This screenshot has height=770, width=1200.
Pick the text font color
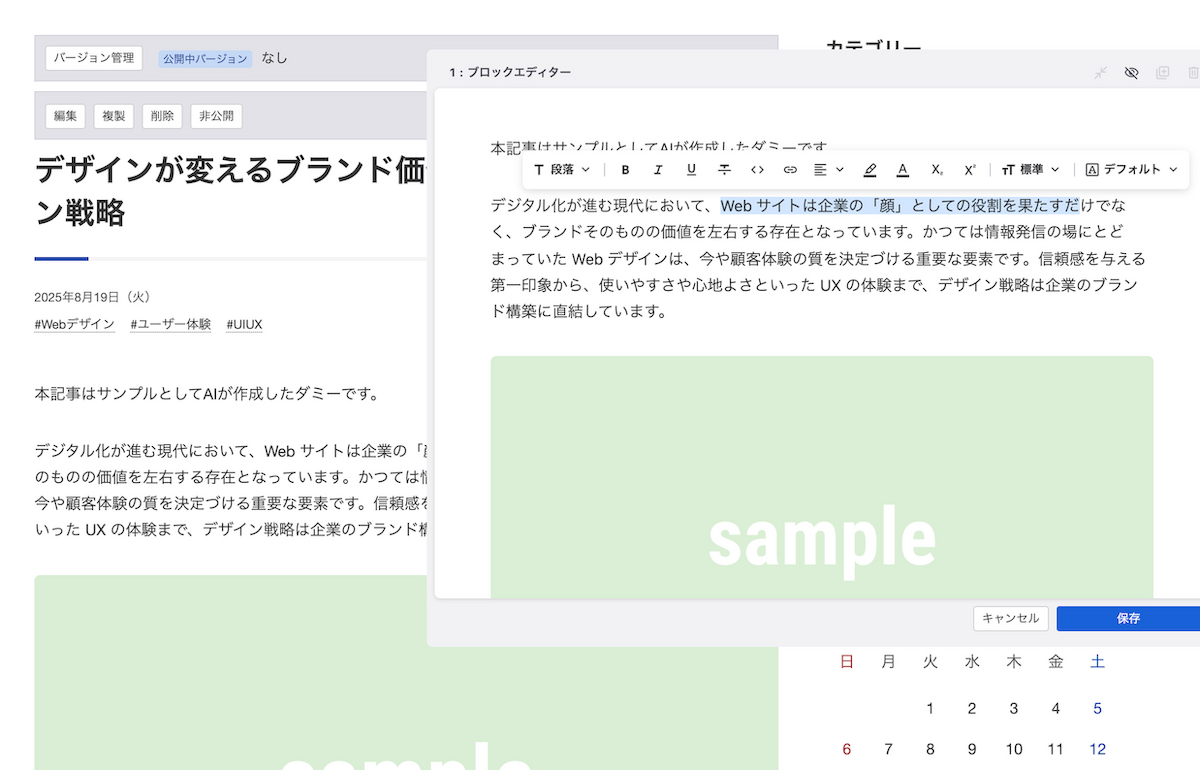pos(903,170)
